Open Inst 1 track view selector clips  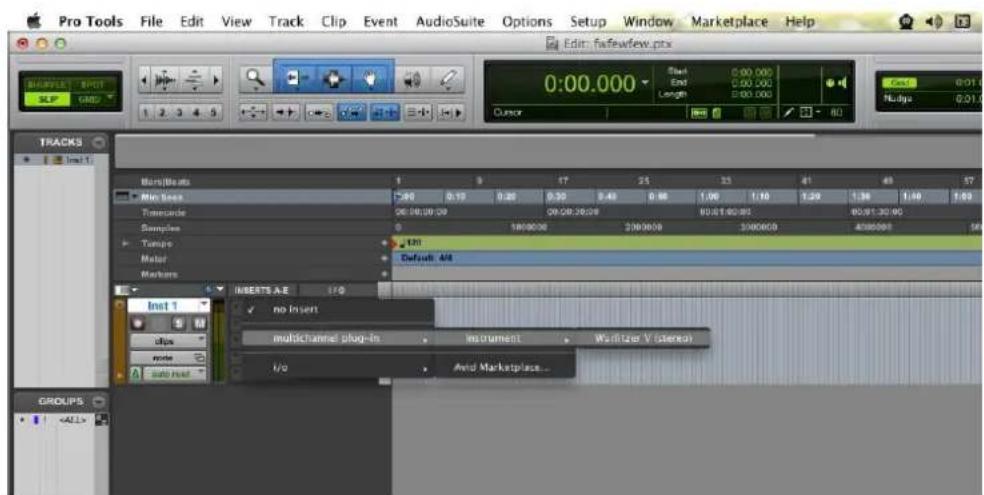(168, 341)
